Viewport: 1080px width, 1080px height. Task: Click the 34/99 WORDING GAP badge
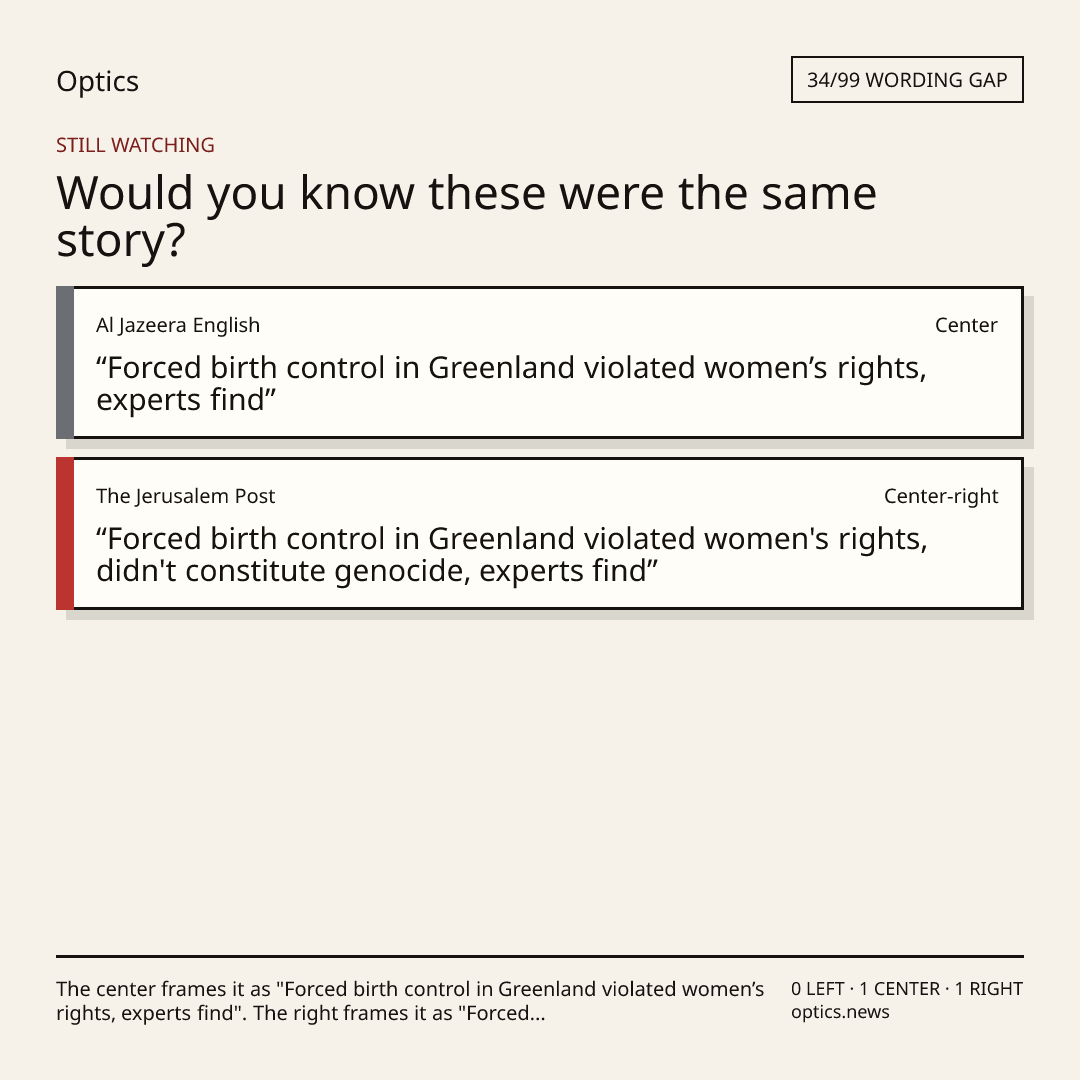[x=906, y=80]
